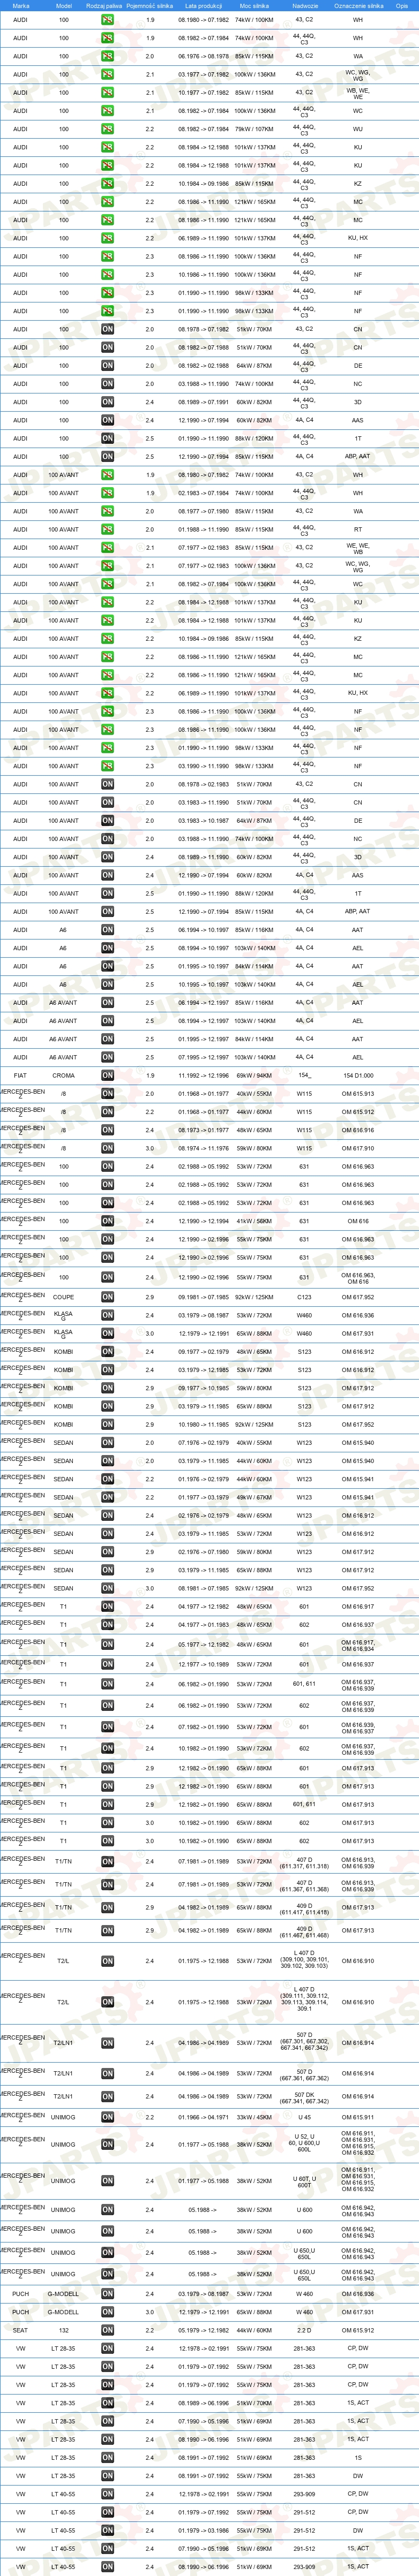
Task: Click ON icon in Audi 100 Avant ABP, AAT row
Action: pyautogui.click(x=107, y=911)
